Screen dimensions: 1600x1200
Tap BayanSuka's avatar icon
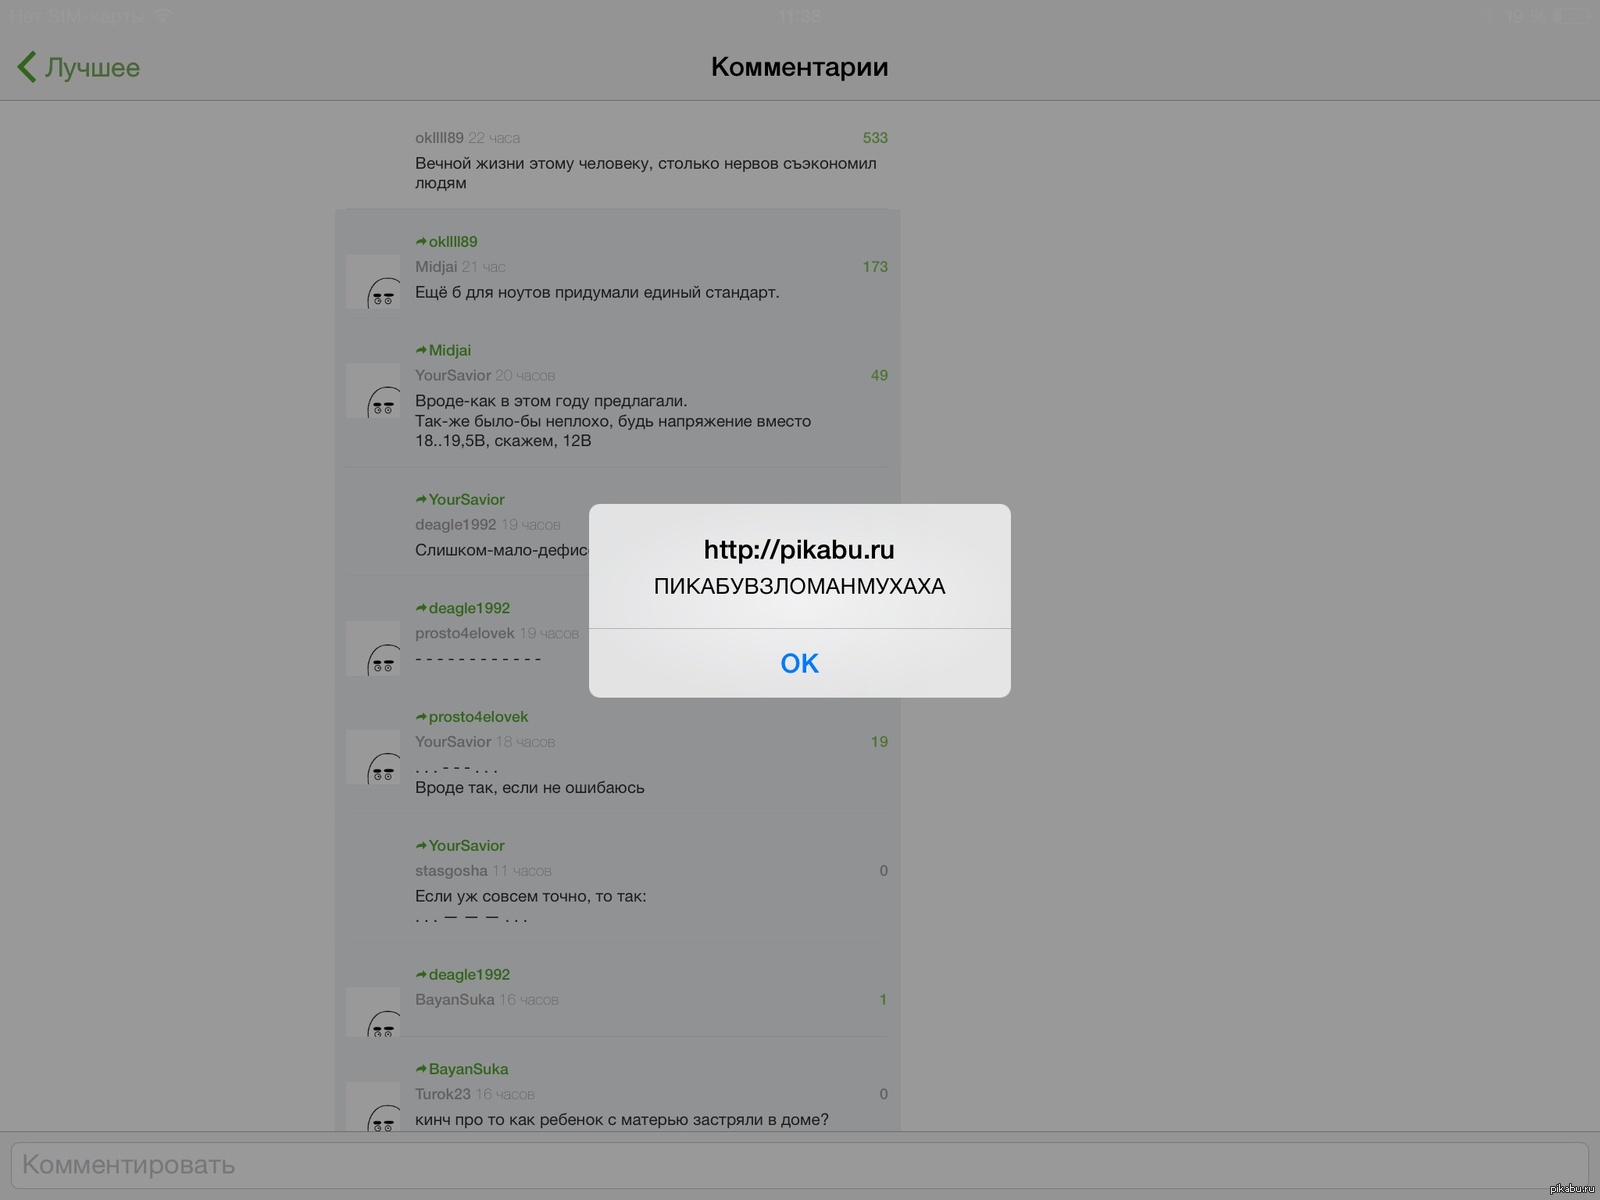[374, 1012]
